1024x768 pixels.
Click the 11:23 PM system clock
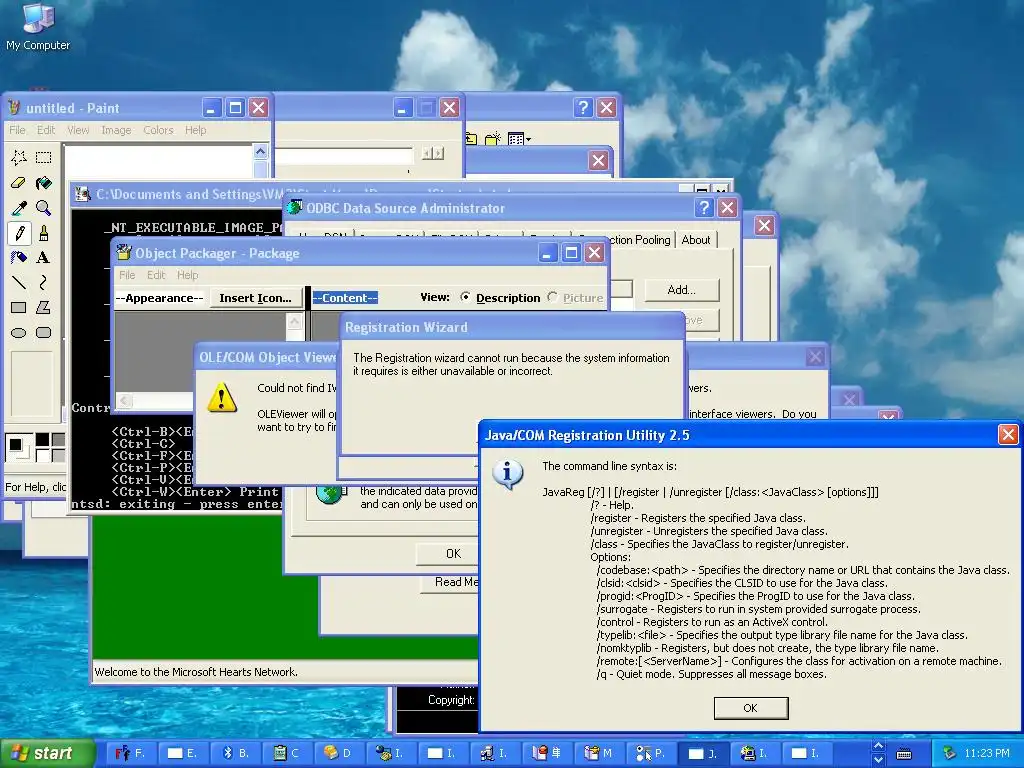coord(987,753)
